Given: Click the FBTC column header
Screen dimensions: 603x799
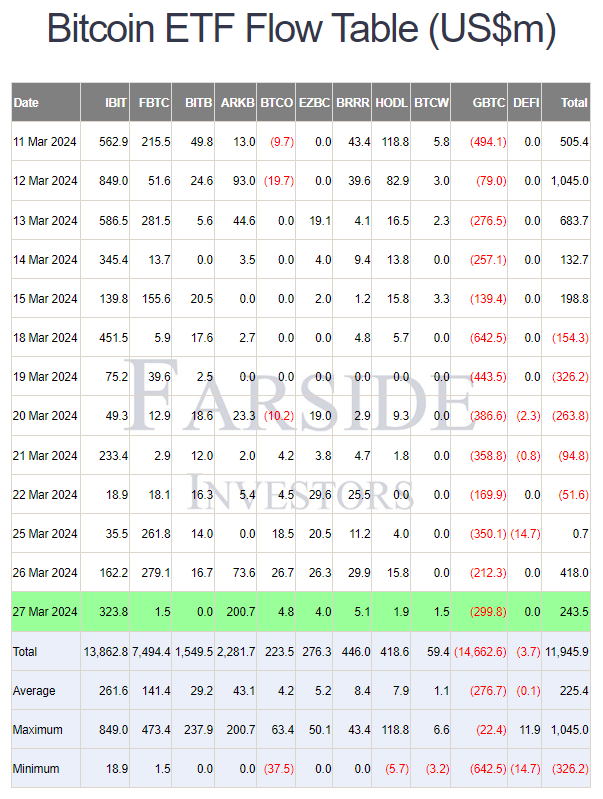Looking at the screenshot, I should 151,102.
